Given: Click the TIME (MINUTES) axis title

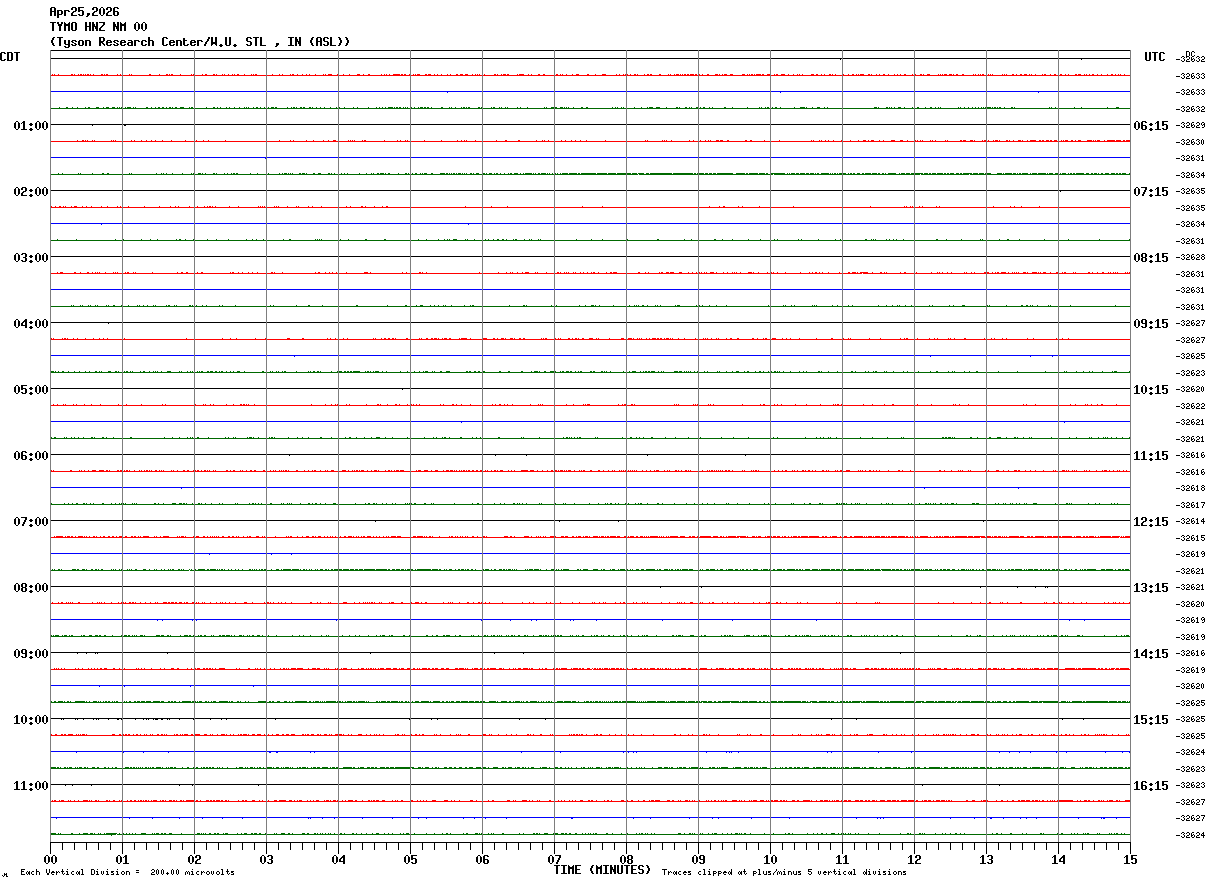Looking at the screenshot, I should click(x=603, y=870).
